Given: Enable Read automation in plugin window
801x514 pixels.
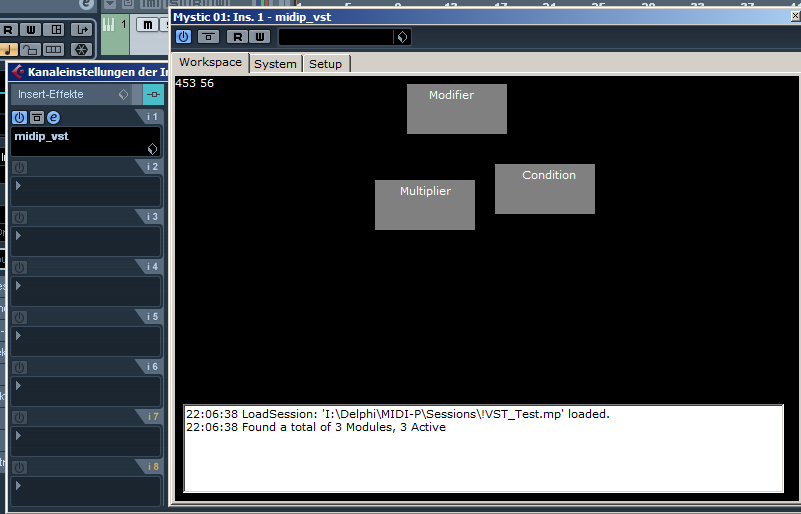Looking at the screenshot, I should point(237,37).
